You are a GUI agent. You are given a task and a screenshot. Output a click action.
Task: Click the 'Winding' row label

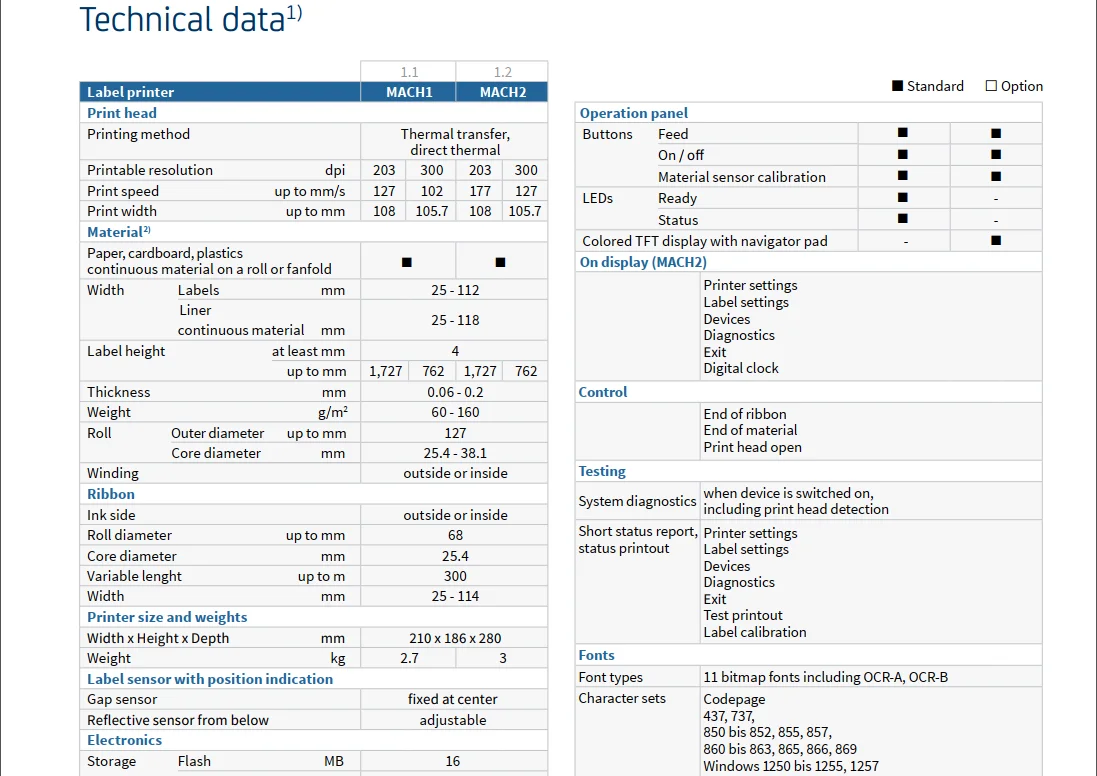pyautogui.click(x=113, y=473)
